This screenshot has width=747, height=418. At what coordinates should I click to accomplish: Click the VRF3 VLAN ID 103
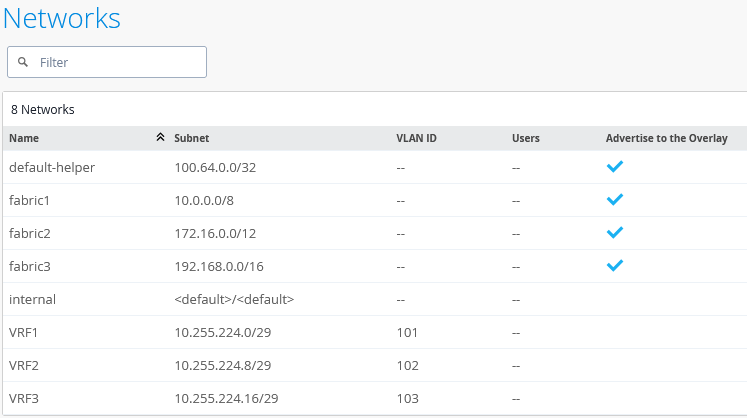pyautogui.click(x=408, y=398)
